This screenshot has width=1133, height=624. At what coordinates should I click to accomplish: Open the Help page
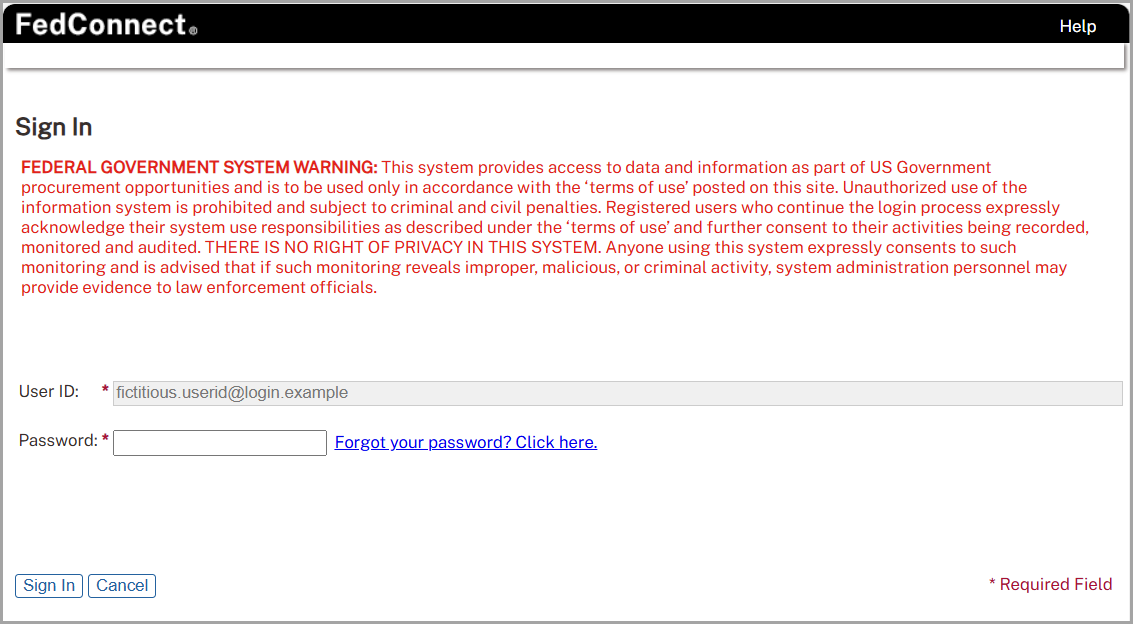point(1077,26)
